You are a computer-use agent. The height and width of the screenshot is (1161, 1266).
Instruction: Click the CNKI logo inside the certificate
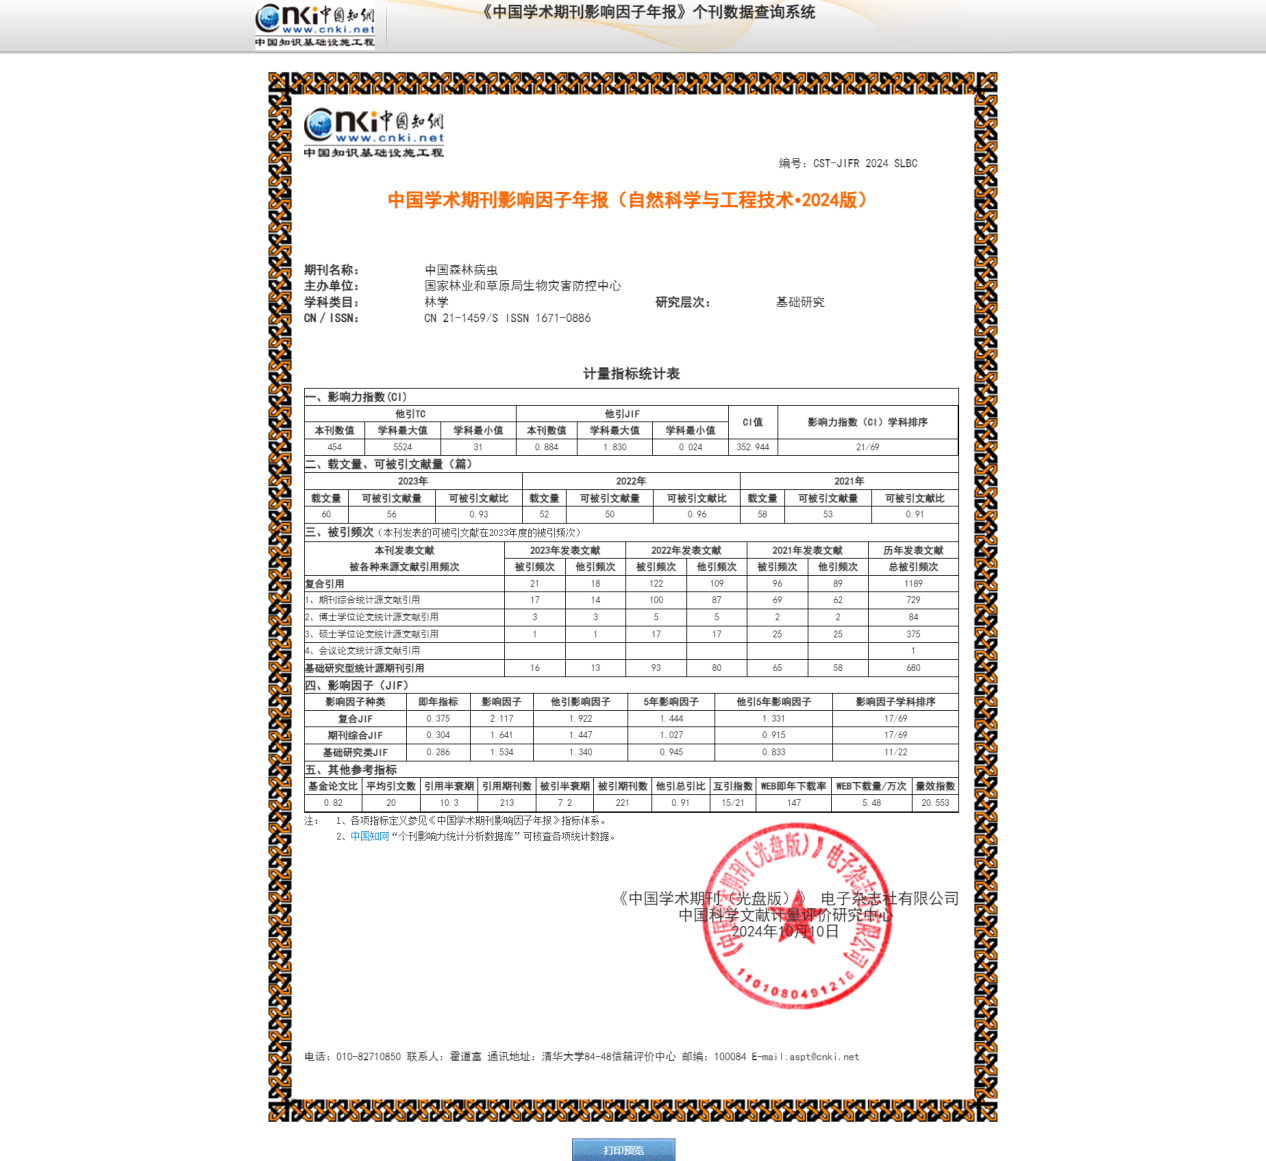click(374, 133)
